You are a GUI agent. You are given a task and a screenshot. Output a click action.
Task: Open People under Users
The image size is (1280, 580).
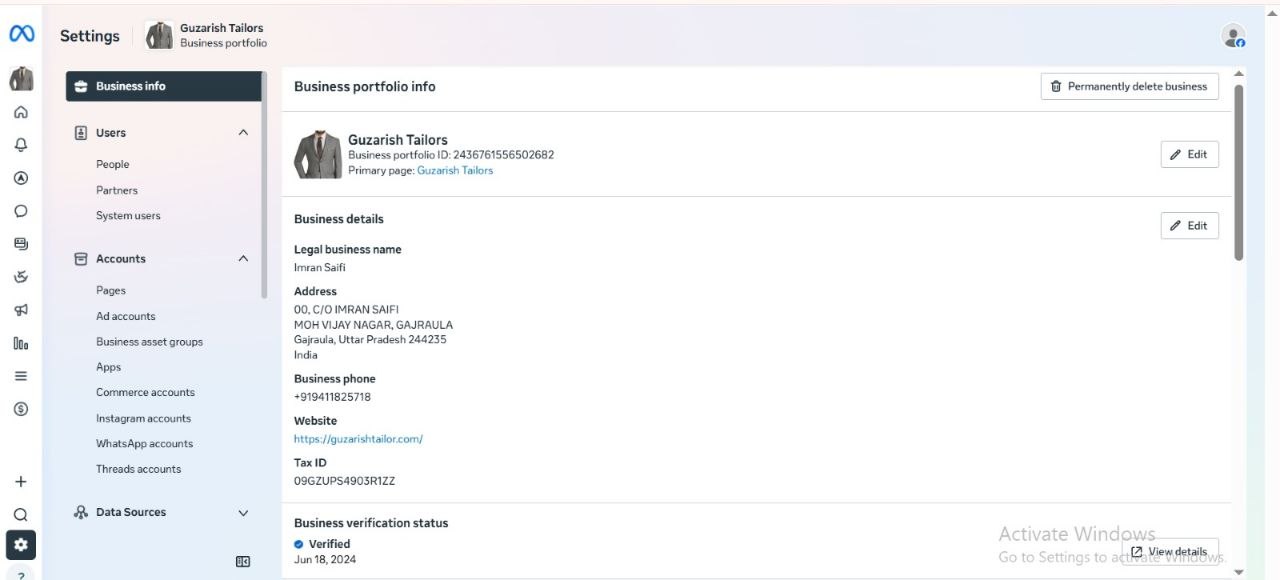click(113, 164)
